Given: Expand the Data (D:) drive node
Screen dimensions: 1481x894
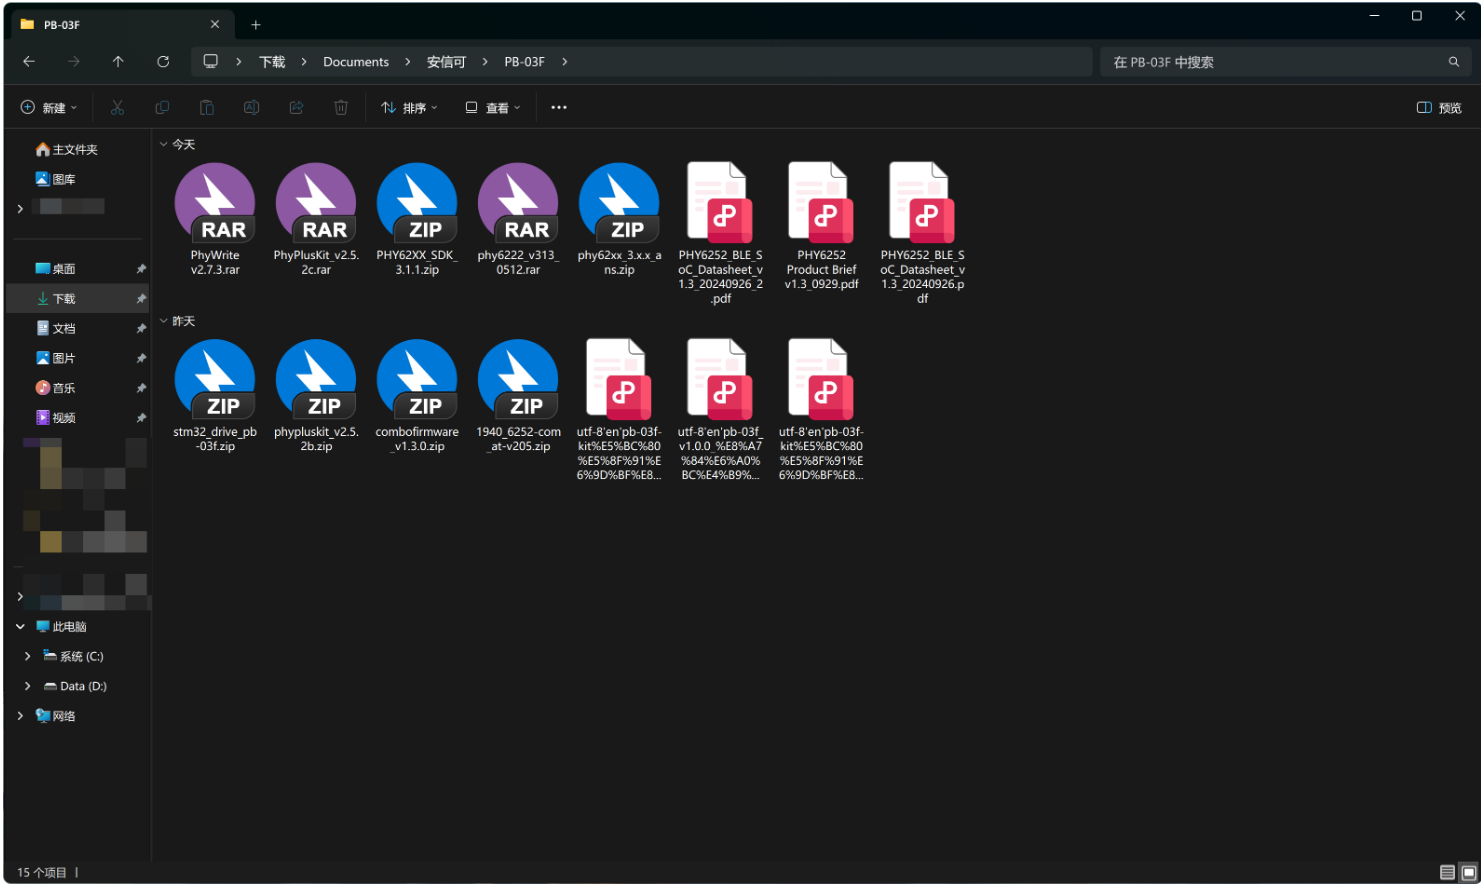Looking at the screenshot, I should coord(27,686).
